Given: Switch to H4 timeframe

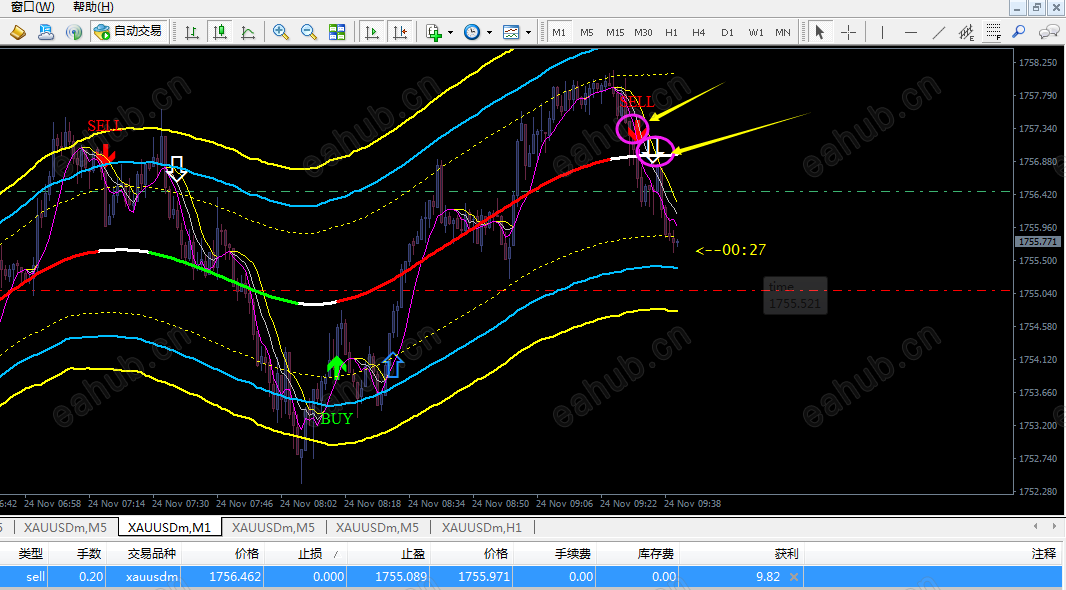Looking at the screenshot, I should [699, 32].
